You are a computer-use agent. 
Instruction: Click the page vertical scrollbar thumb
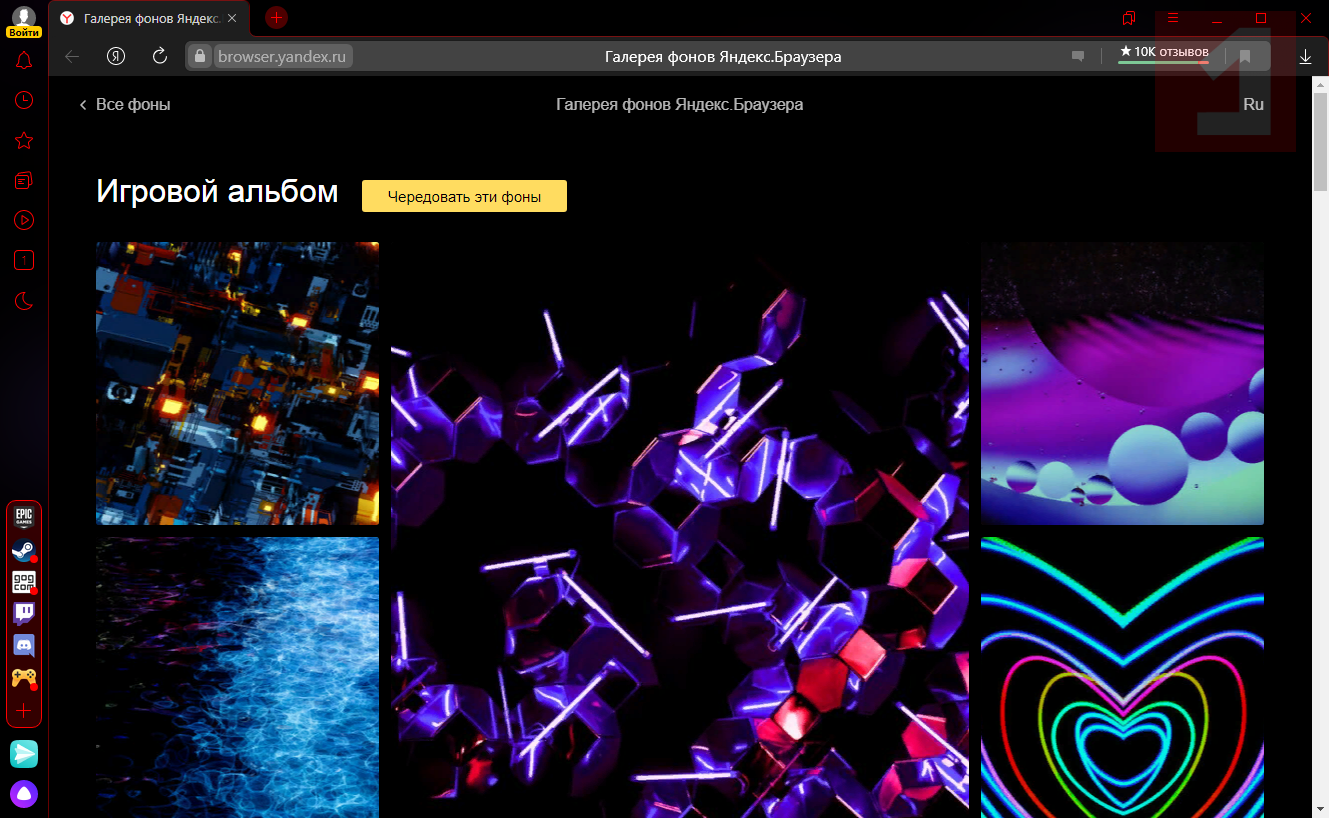coord(1320,142)
